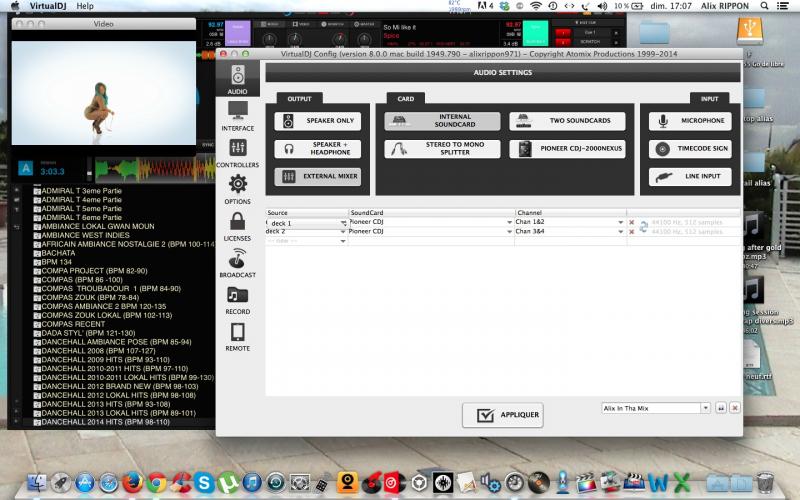Select BACHATA folder in browser
Screen dimensions: 800x500
tap(58, 253)
